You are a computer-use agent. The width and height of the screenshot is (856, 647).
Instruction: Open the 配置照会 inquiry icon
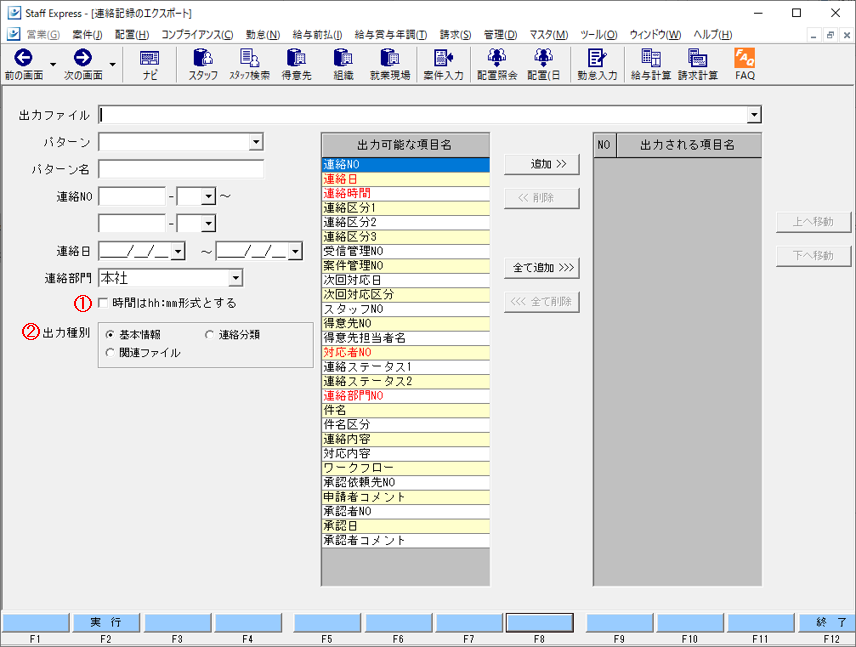coord(497,64)
